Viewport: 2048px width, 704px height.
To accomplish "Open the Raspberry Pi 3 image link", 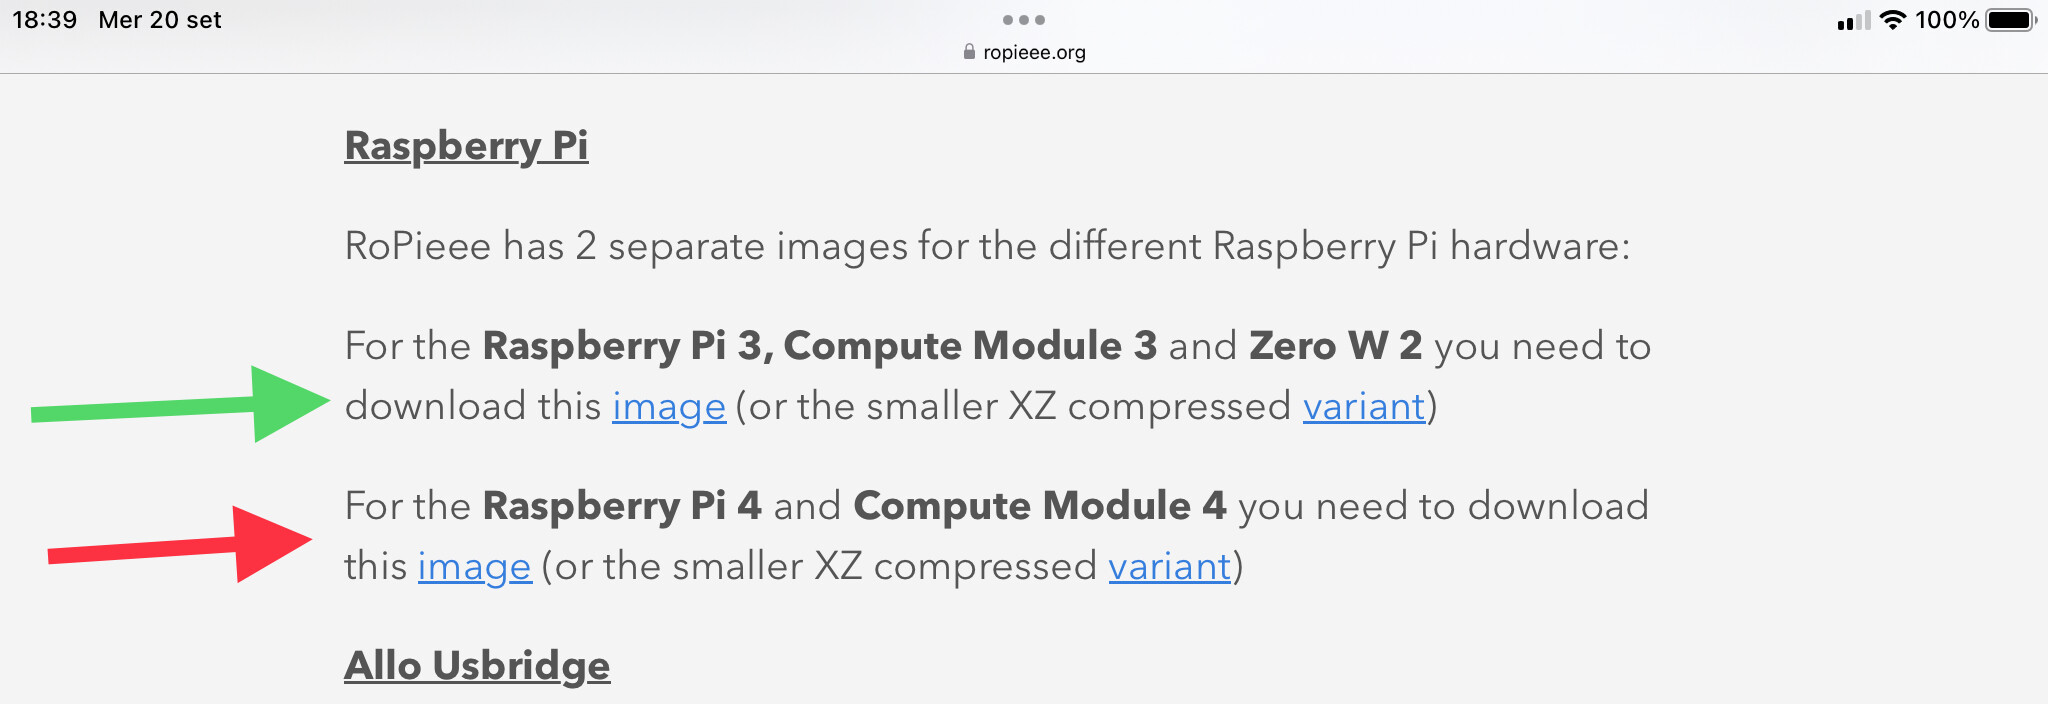I will pos(669,407).
